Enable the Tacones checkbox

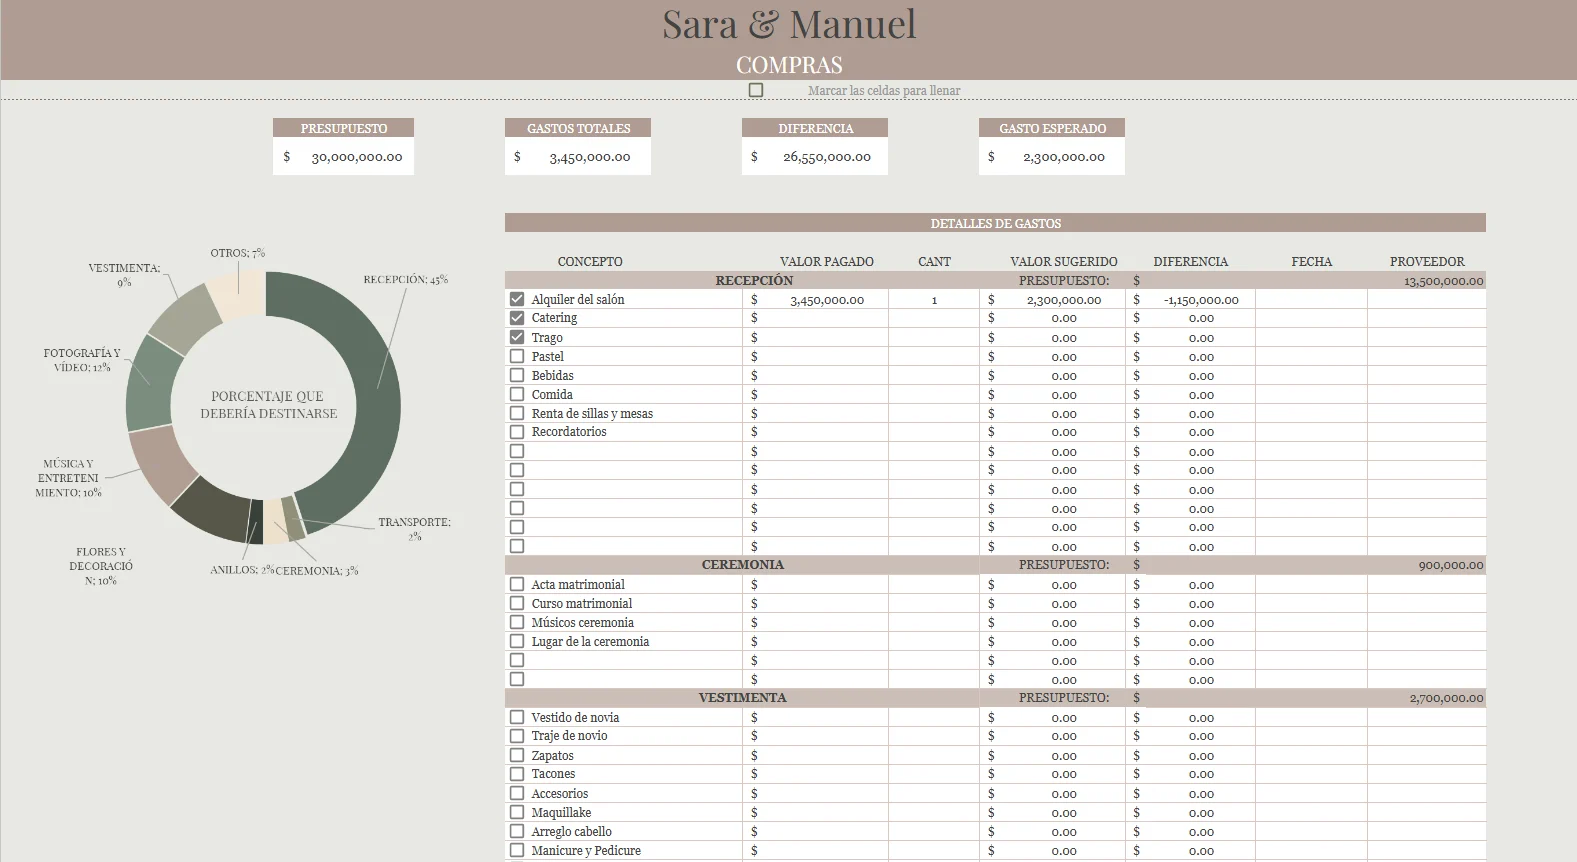(517, 774)
